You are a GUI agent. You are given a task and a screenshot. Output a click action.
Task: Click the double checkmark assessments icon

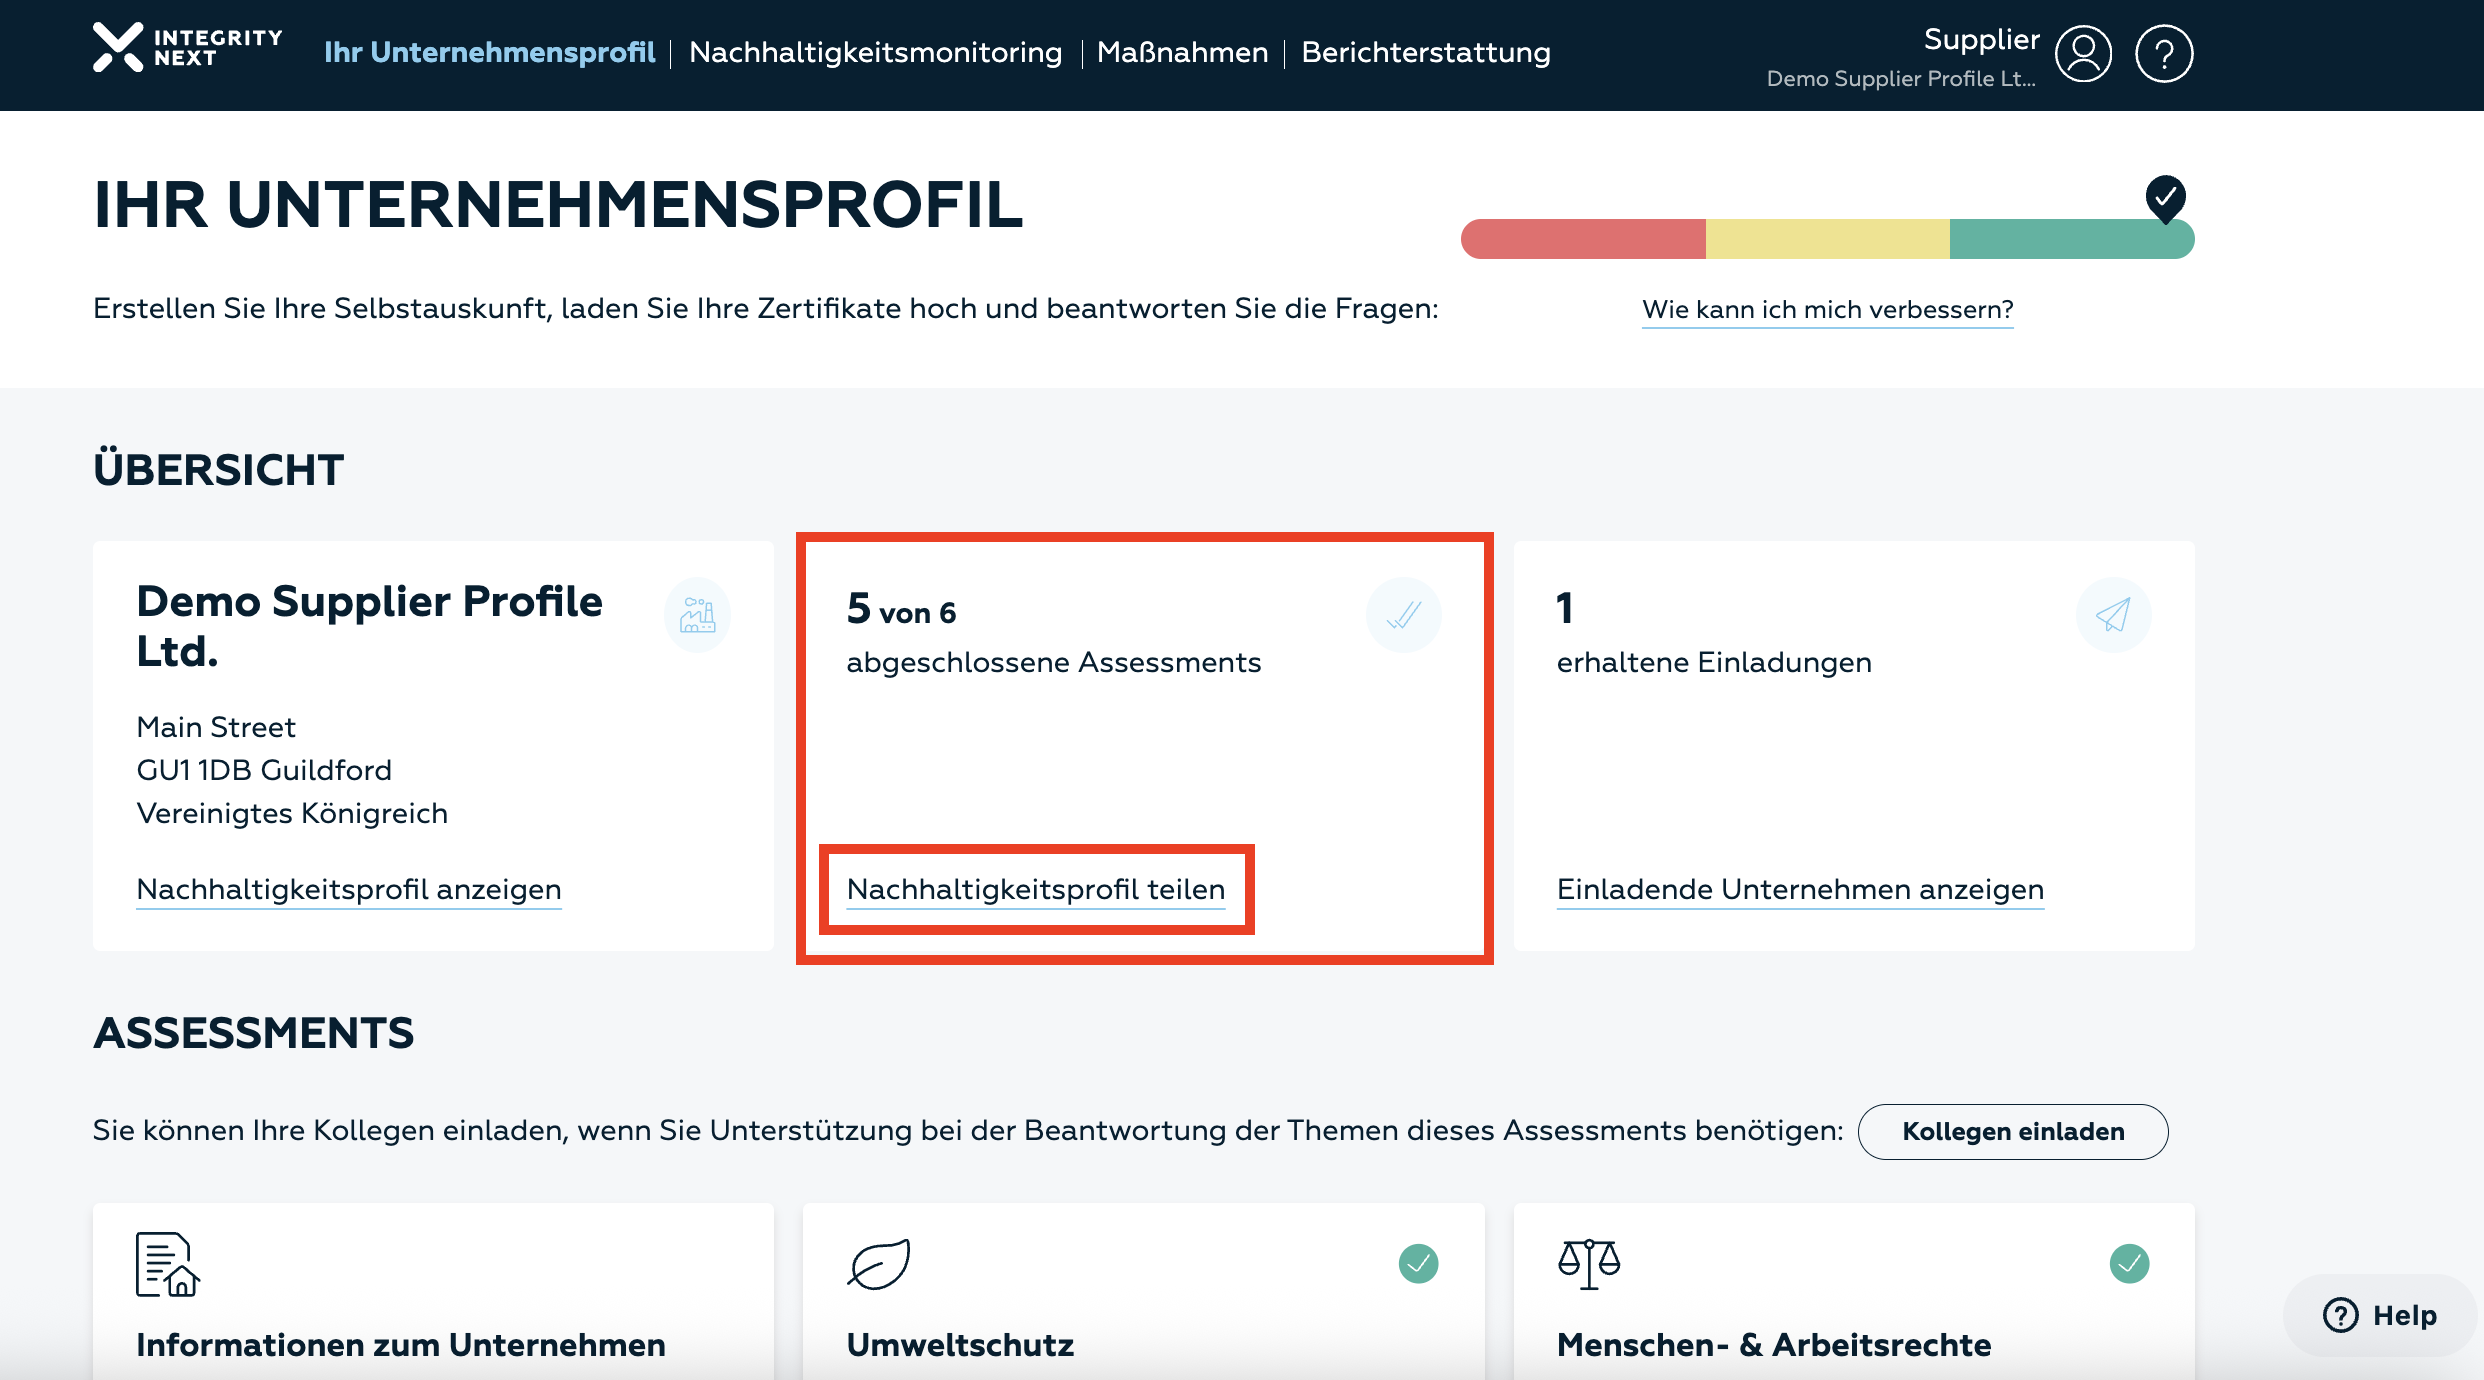coord(1404,614)
